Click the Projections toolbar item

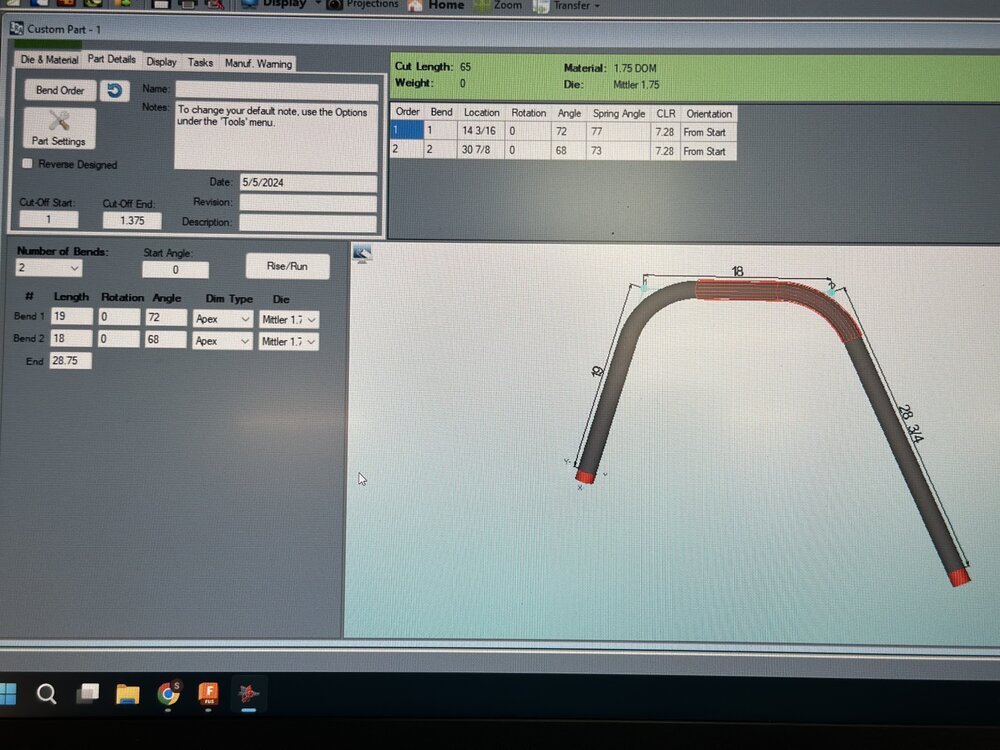pos(362,4)
